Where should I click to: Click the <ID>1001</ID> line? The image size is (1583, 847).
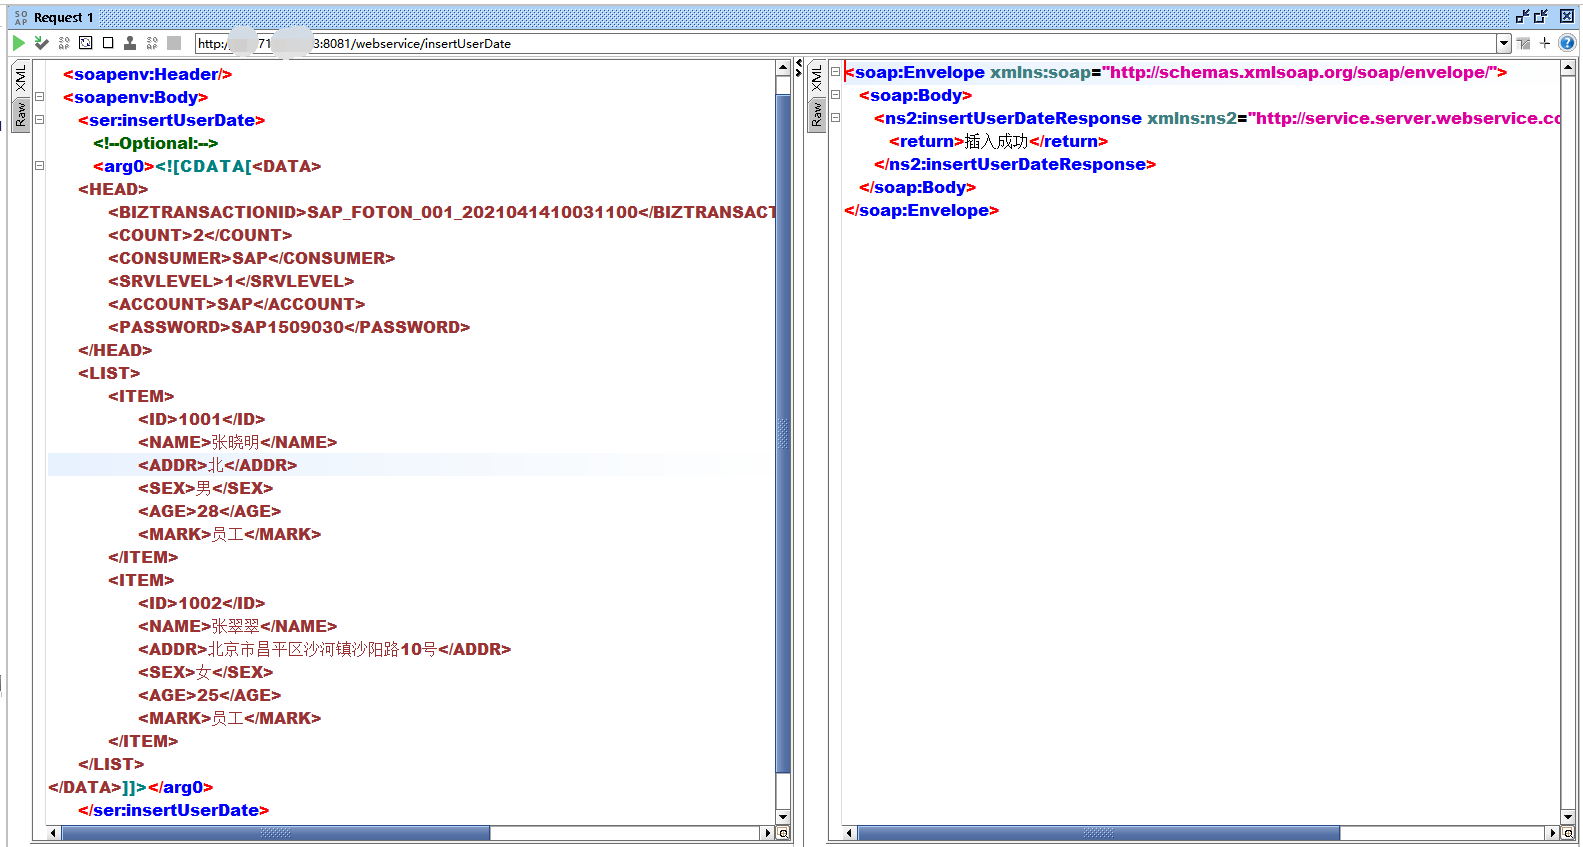tap(202, 419)
